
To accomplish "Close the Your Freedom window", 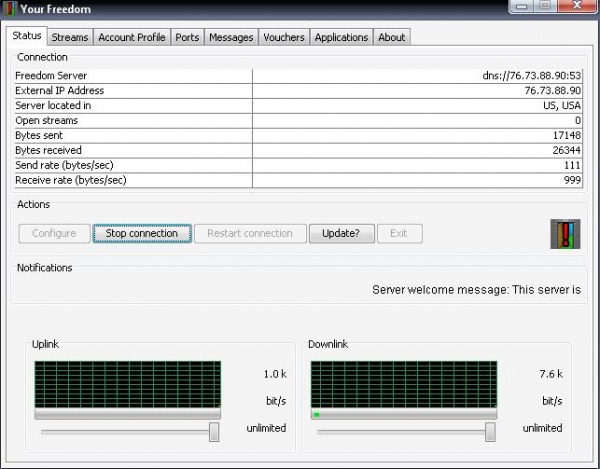I will [x=577, y=6].
